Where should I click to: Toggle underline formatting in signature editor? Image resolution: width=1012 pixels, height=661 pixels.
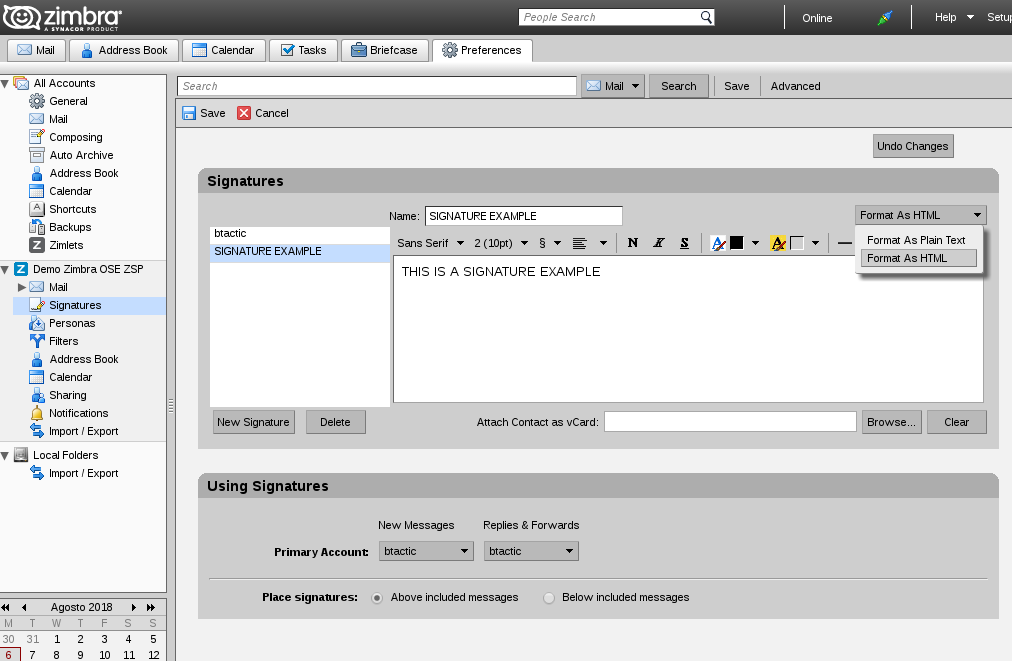point(684,243)
